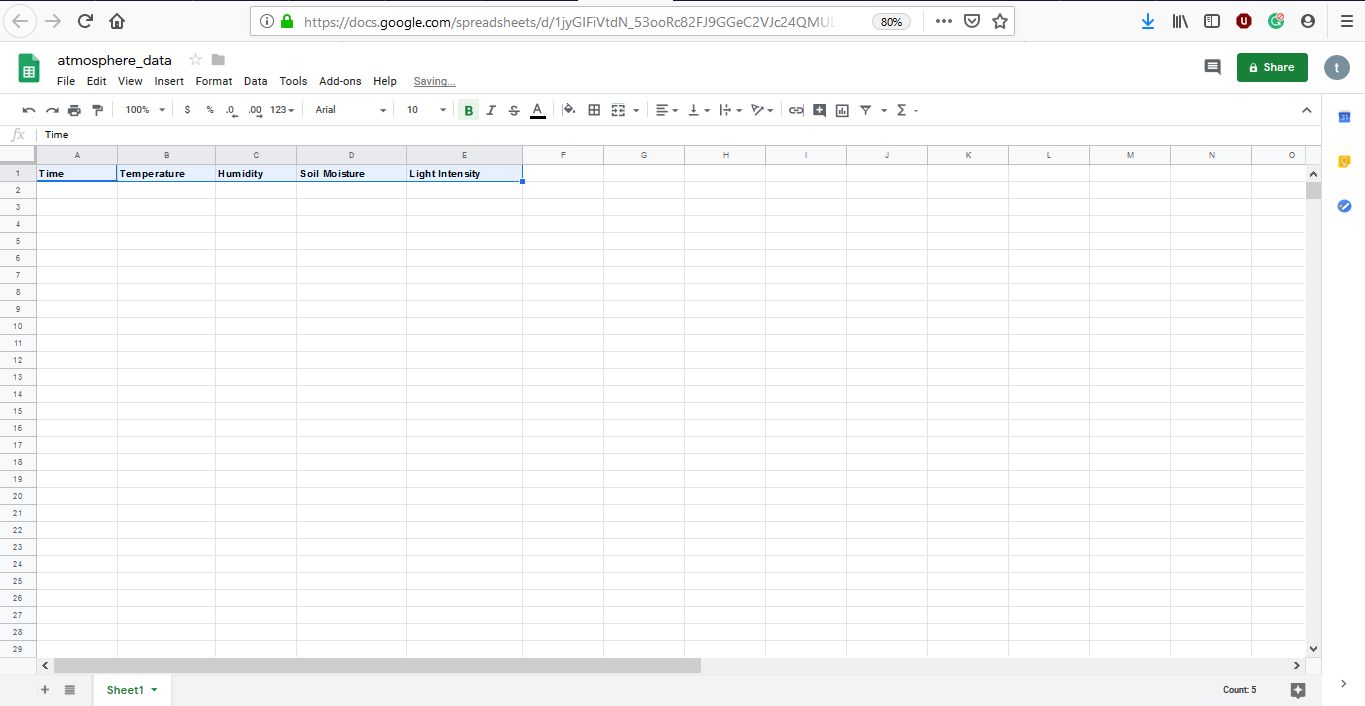The width and height of the screenshot is (1365, 706).
Task: Select the Light Intensity cell
Action: (x=464, y=173)
